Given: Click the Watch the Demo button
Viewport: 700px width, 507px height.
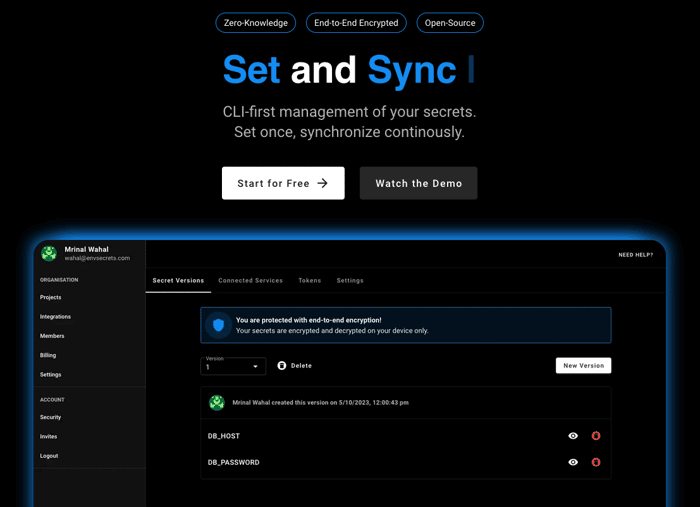Looking at the screenshot, I should (x=418, y=183).
